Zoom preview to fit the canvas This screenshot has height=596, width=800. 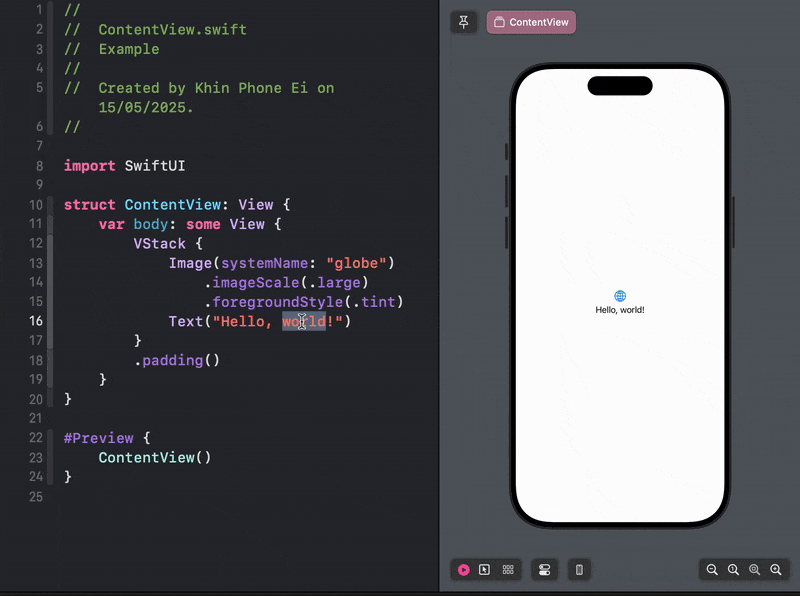(755, 569)
